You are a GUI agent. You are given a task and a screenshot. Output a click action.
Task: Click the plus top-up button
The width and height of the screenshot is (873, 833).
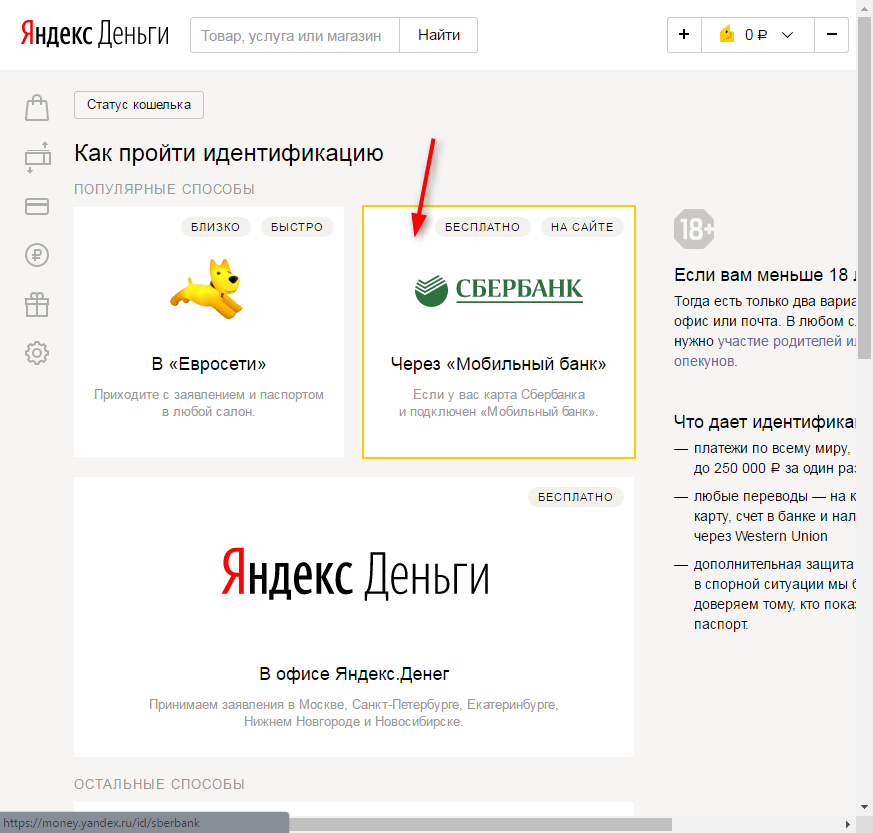pyautogui.click(x=684, y=35)
